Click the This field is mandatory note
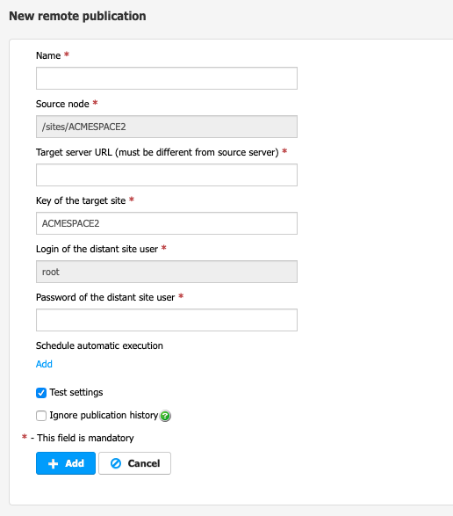This screenshot has height=516, width=453. click(x=85, y=438)
